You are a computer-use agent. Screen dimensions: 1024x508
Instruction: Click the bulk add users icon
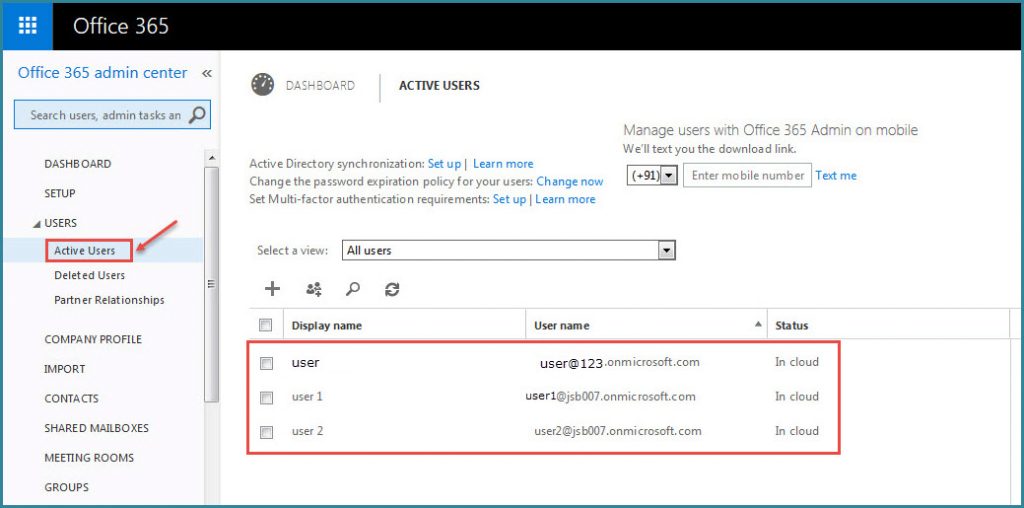[x=313, y=289]
